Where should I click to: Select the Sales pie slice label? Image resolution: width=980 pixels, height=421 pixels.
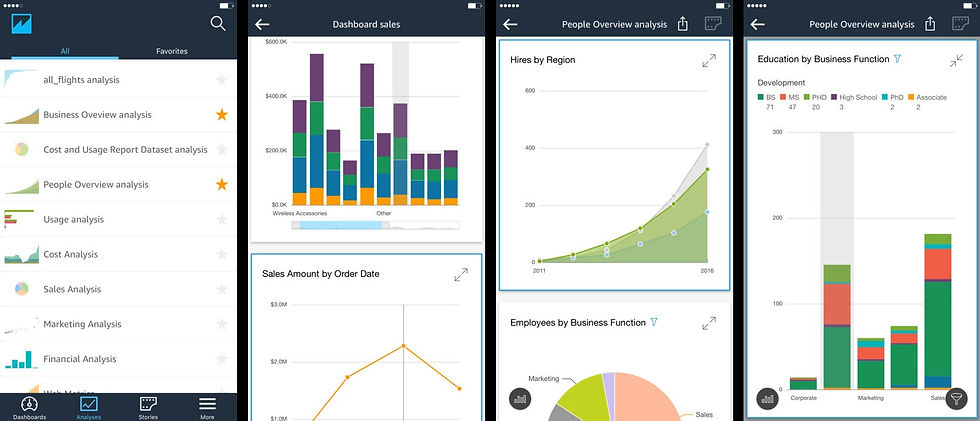704,415
